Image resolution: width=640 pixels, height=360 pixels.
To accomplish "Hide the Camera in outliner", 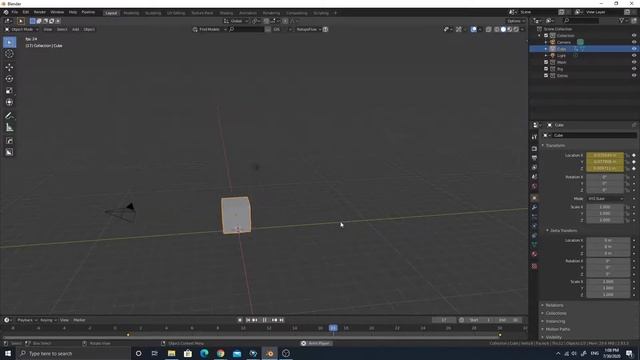I will [634, 42].
